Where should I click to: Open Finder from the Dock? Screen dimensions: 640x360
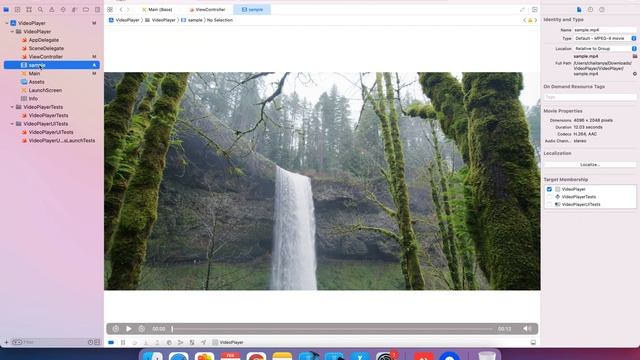153,355
